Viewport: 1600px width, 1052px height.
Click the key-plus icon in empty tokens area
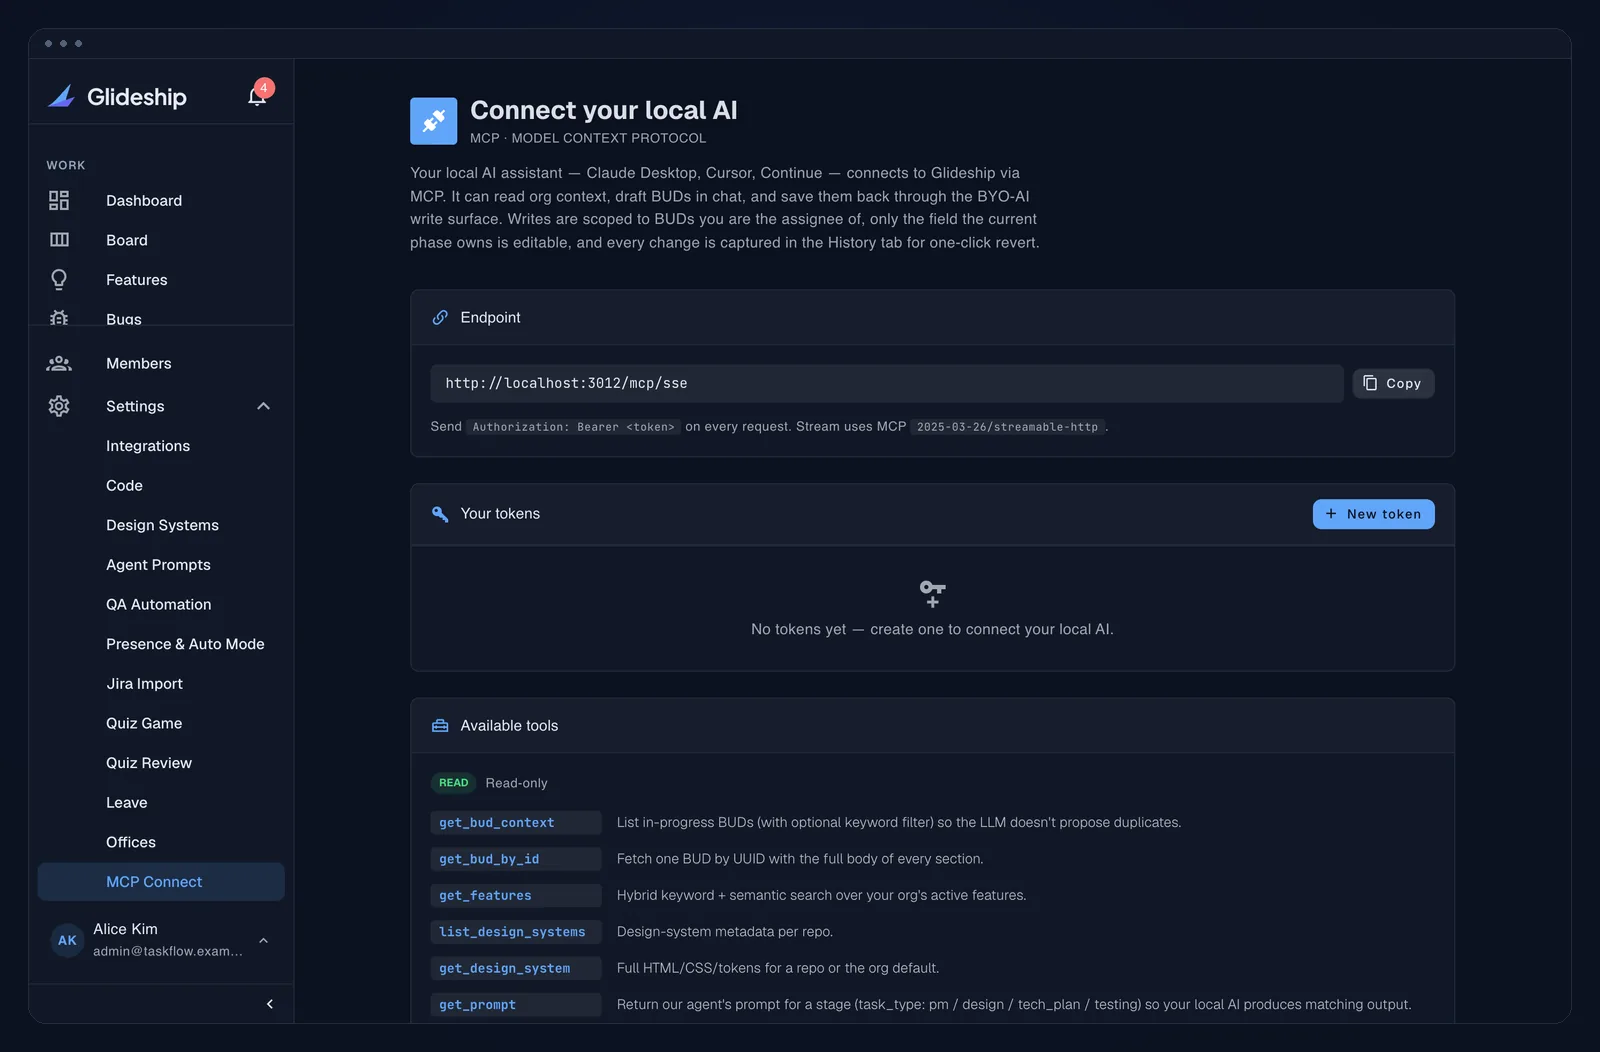click(x=932, y=594)
